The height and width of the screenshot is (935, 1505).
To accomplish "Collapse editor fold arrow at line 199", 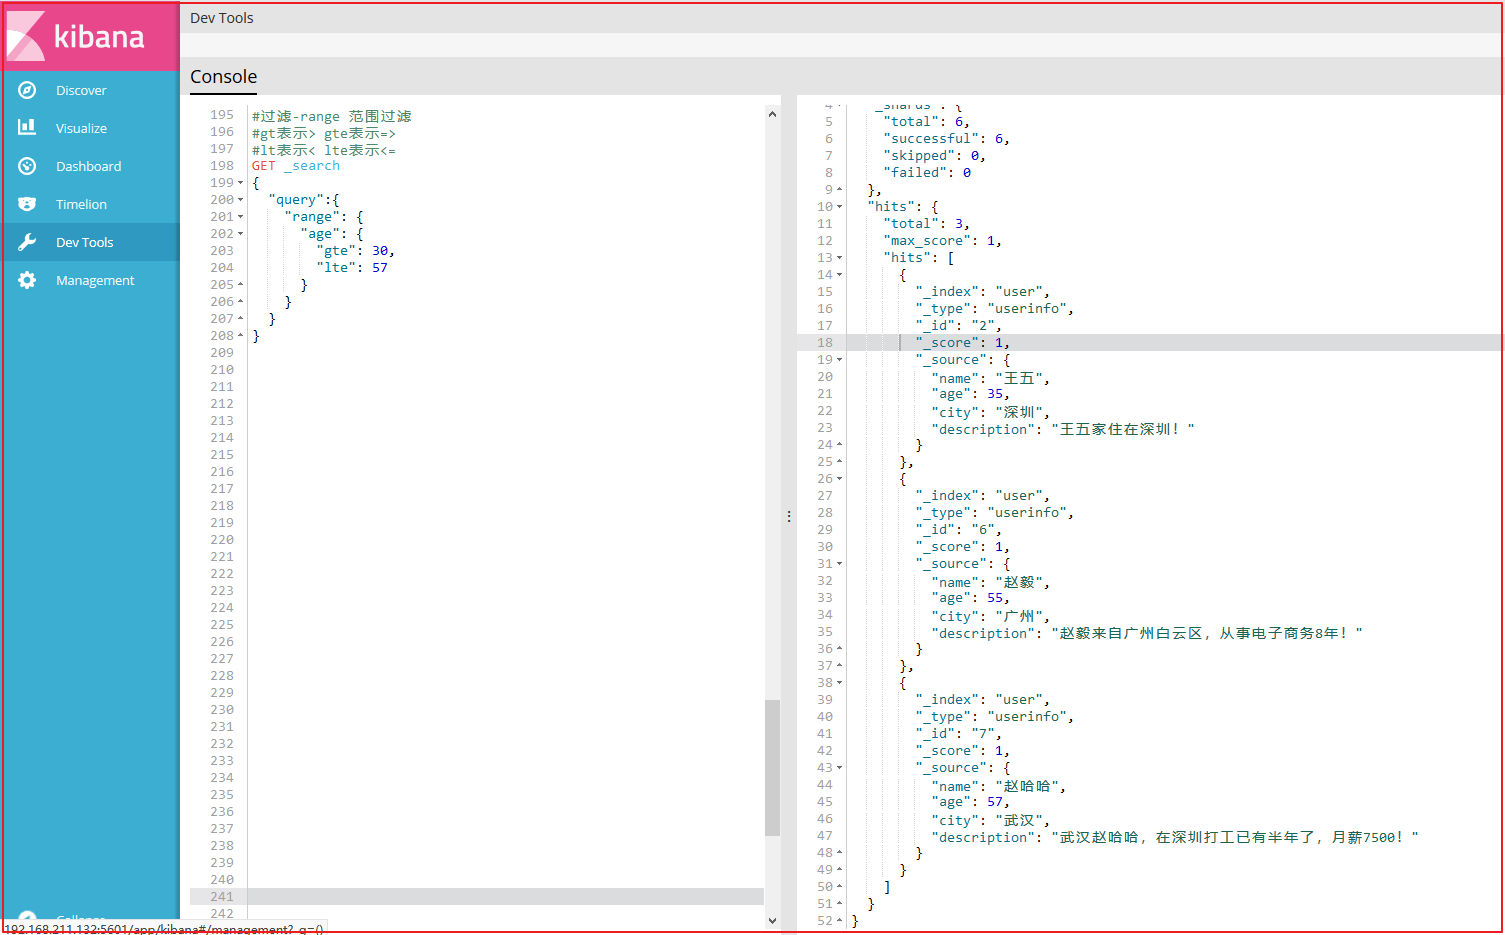I will click(x=241, y=183).
